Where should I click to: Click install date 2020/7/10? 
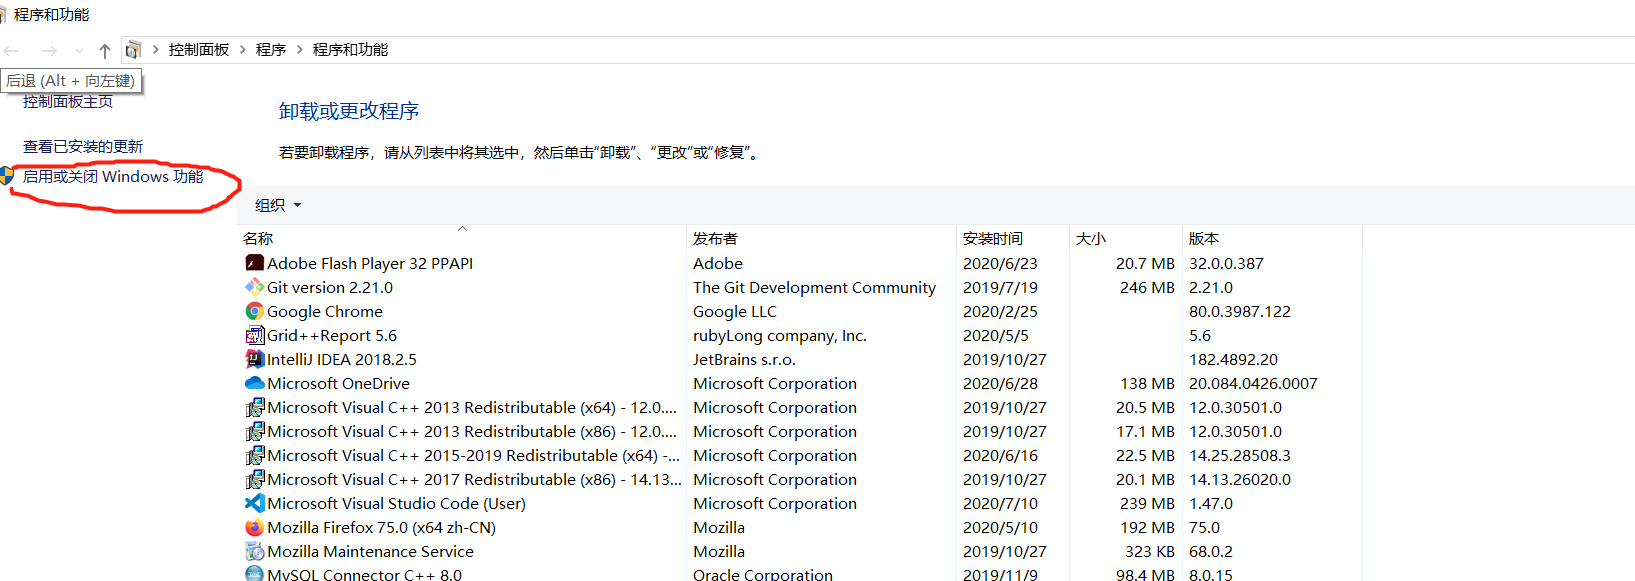tap(1000, 503)
